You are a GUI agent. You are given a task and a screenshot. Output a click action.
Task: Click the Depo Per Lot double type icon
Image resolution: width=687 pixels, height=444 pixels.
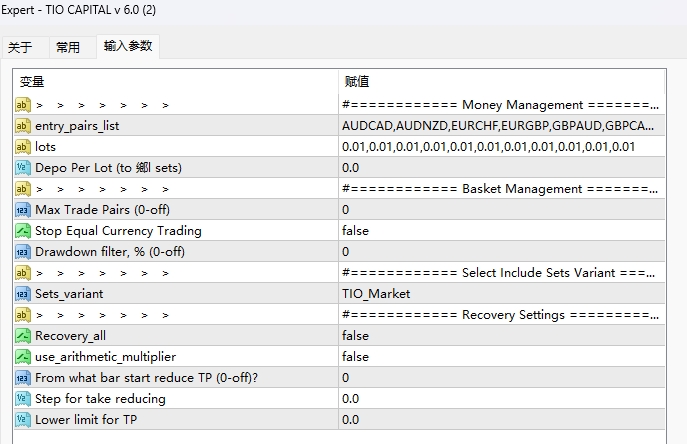(x=22, y=168)
